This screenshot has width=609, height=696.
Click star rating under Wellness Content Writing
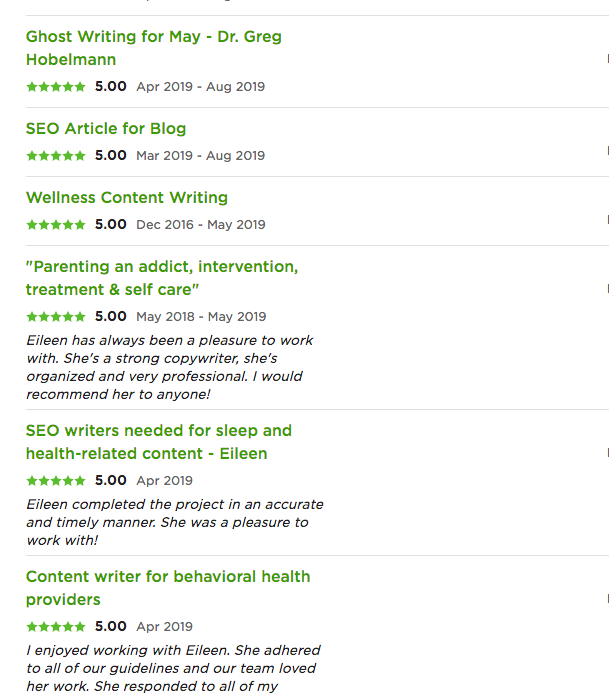pos(56,225)
